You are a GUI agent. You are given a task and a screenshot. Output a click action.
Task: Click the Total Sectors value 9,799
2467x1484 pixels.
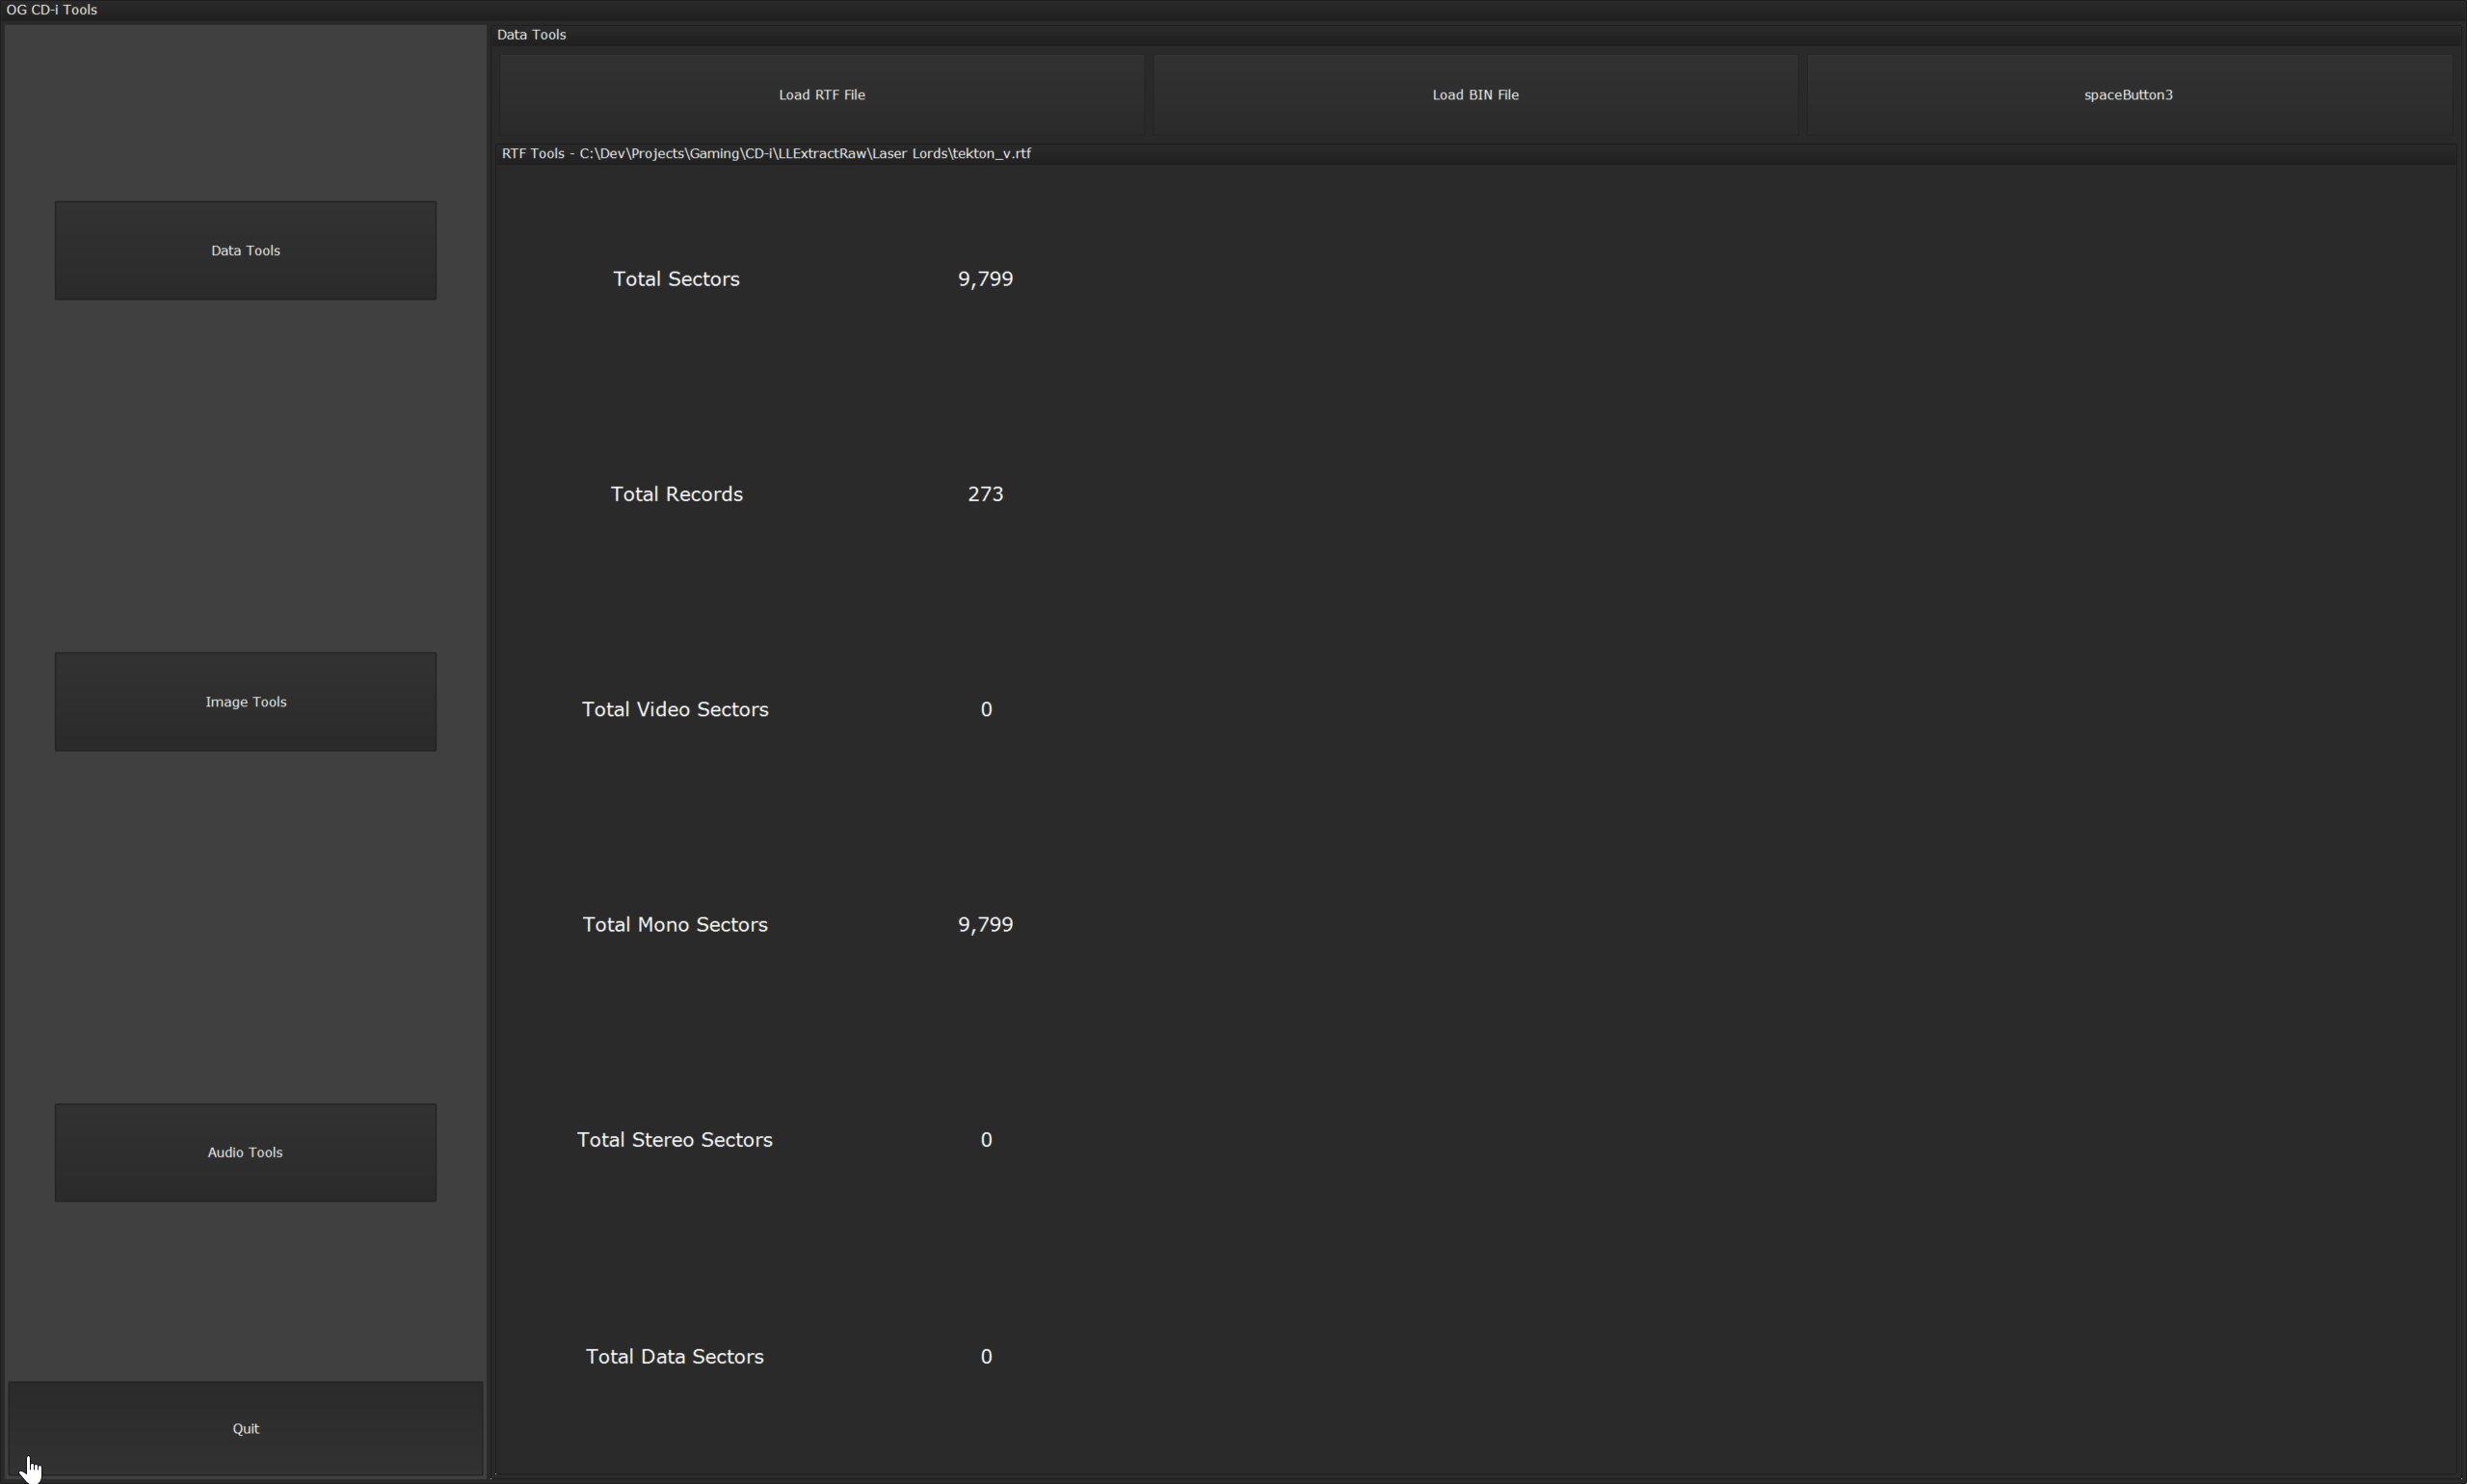coord(985,279)
